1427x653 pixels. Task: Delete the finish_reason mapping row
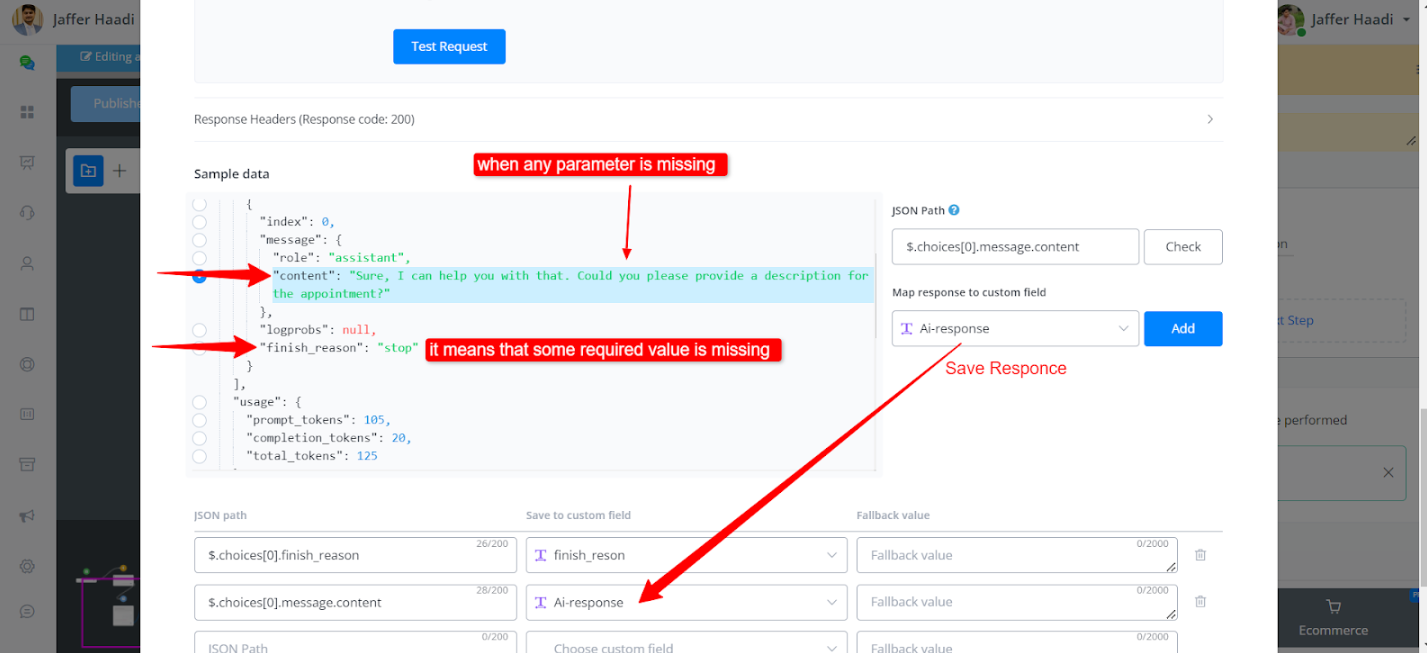(x=1200, y=555)
